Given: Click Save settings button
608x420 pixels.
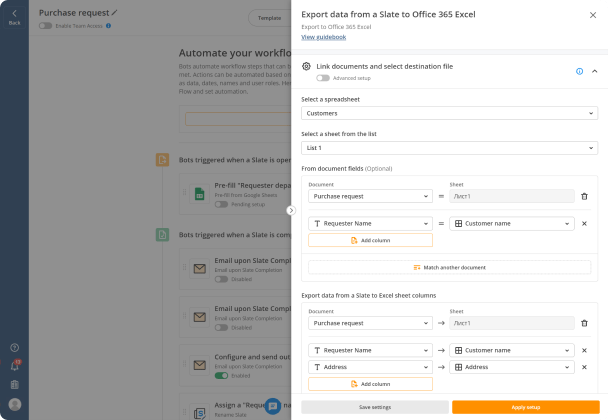Looking at the screenshot, I should tap(375, 407).
